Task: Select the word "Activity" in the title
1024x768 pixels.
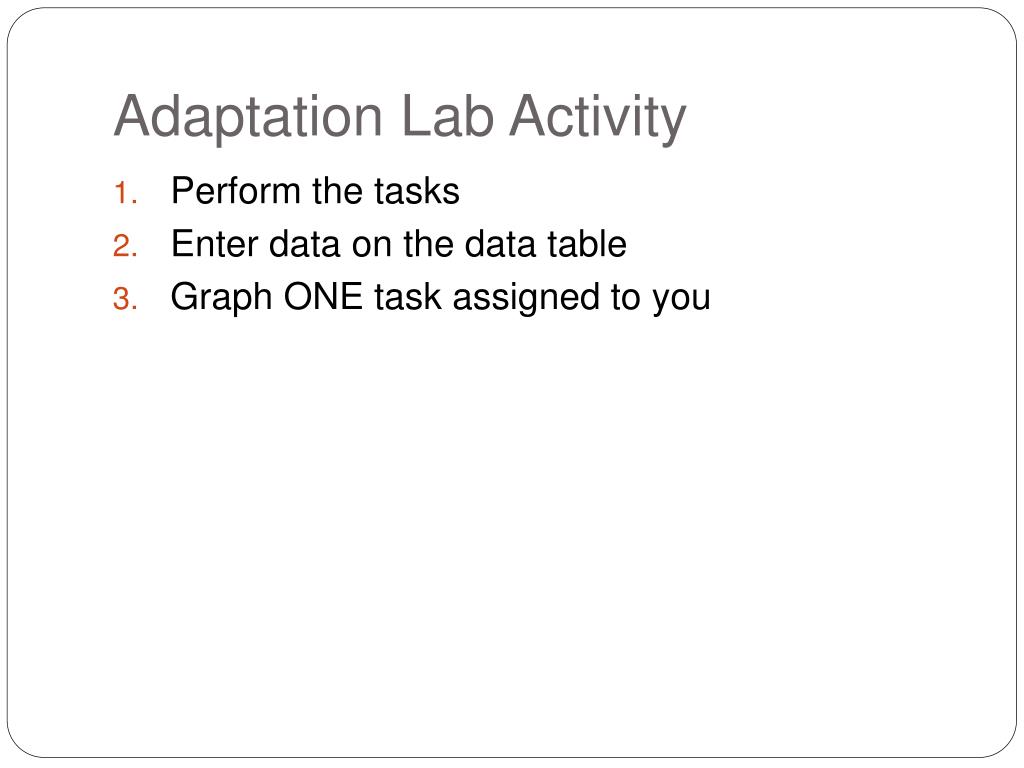Action: 598,118
